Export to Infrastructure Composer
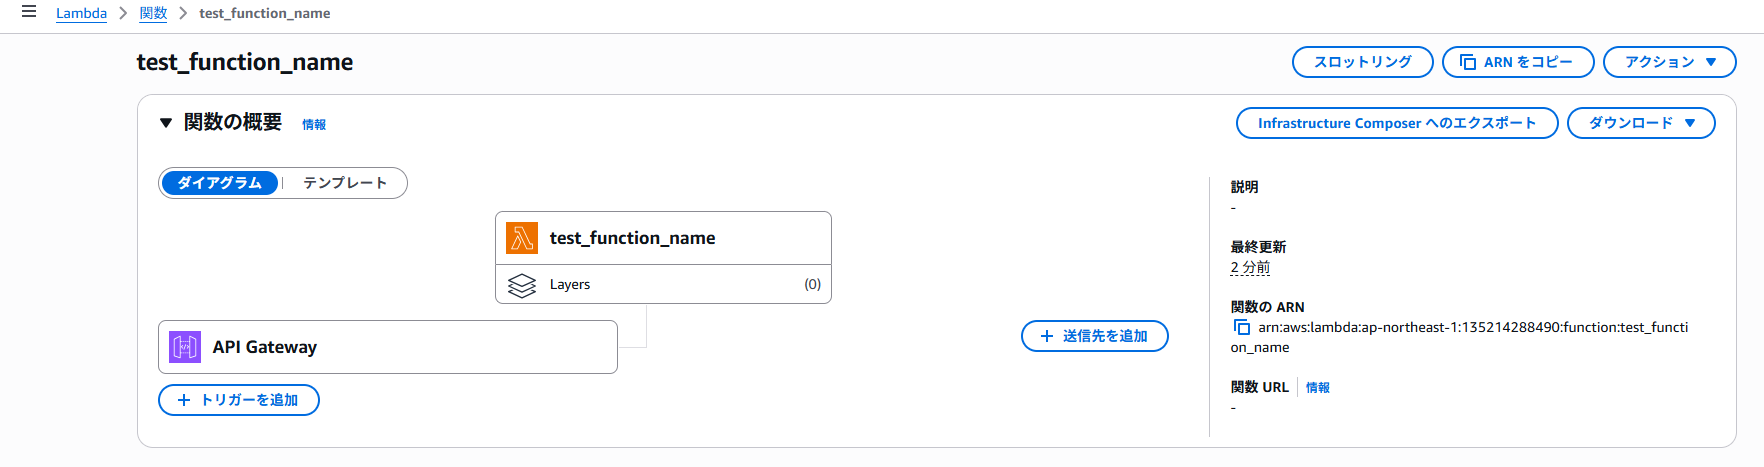The image size is (1764, 467). tap(1396, 123)
